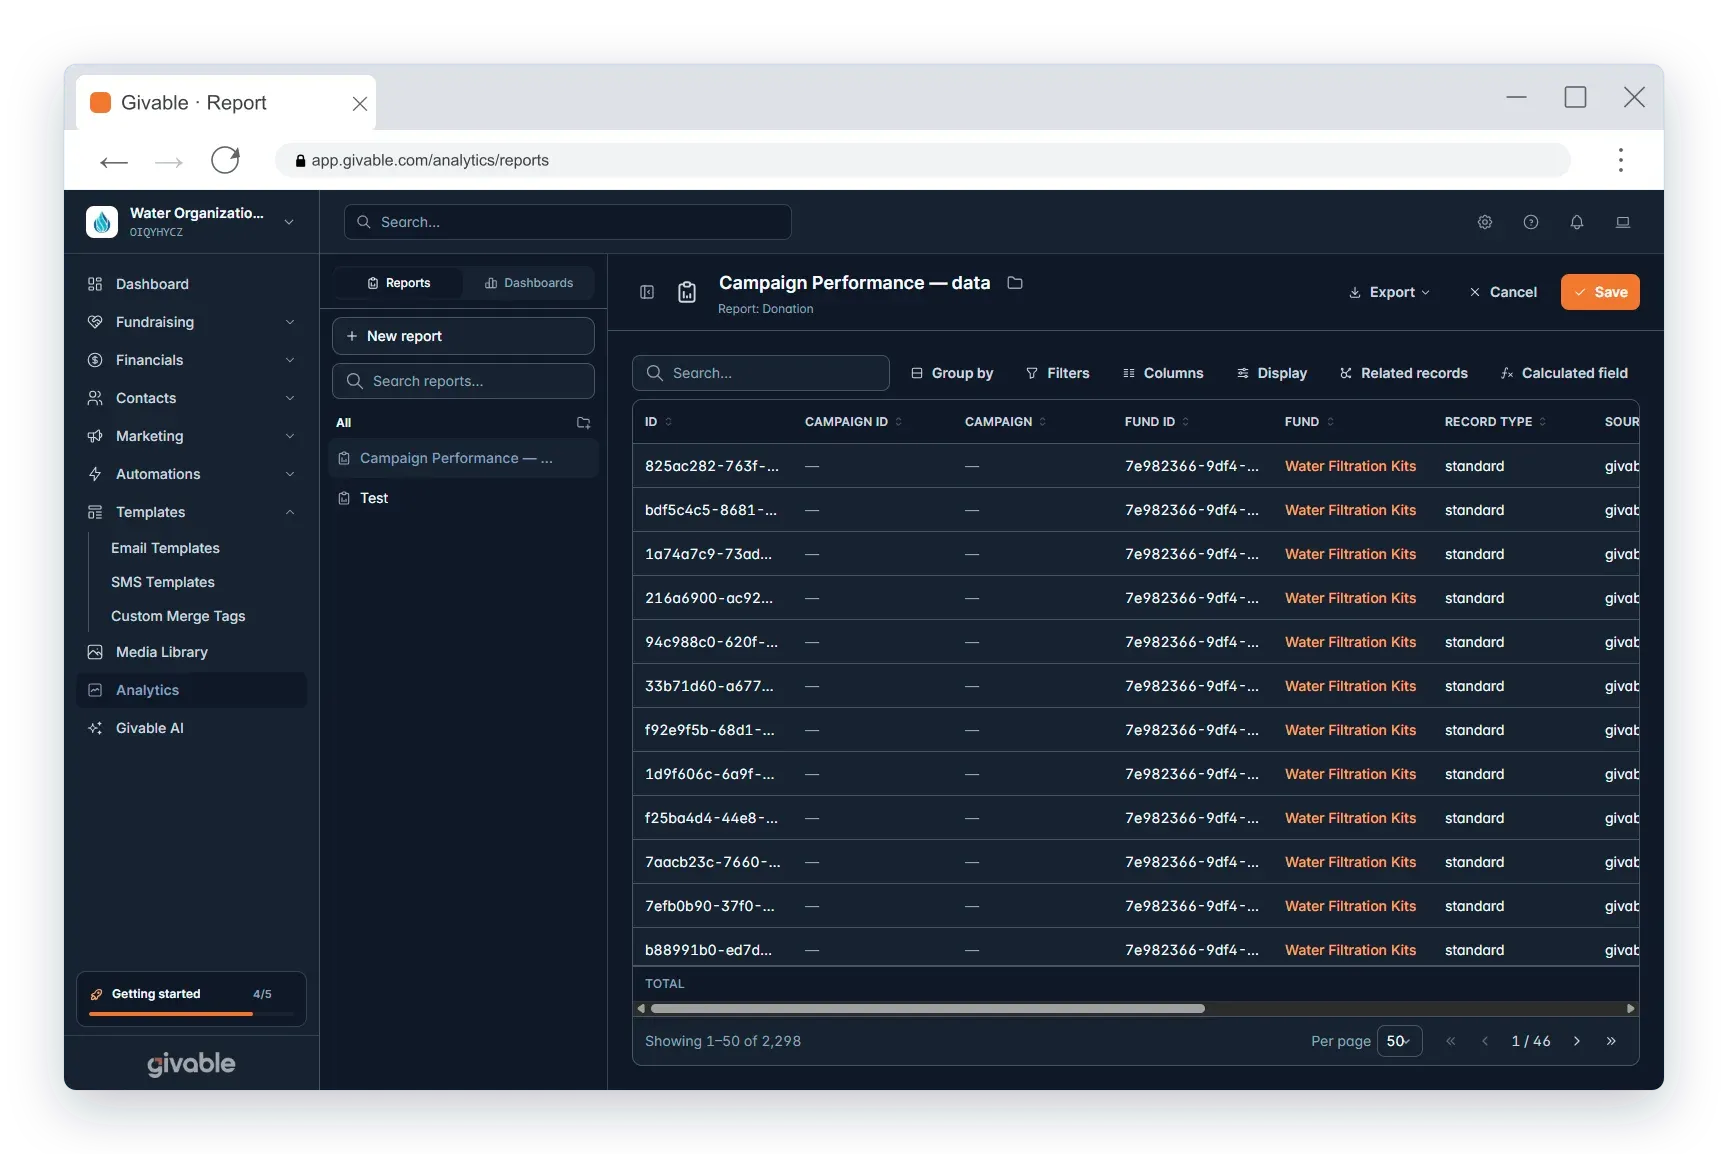Click the display screen icon in top bar
Image resolution: width=1728 pixels, height=1154 pixels.
1623,222
